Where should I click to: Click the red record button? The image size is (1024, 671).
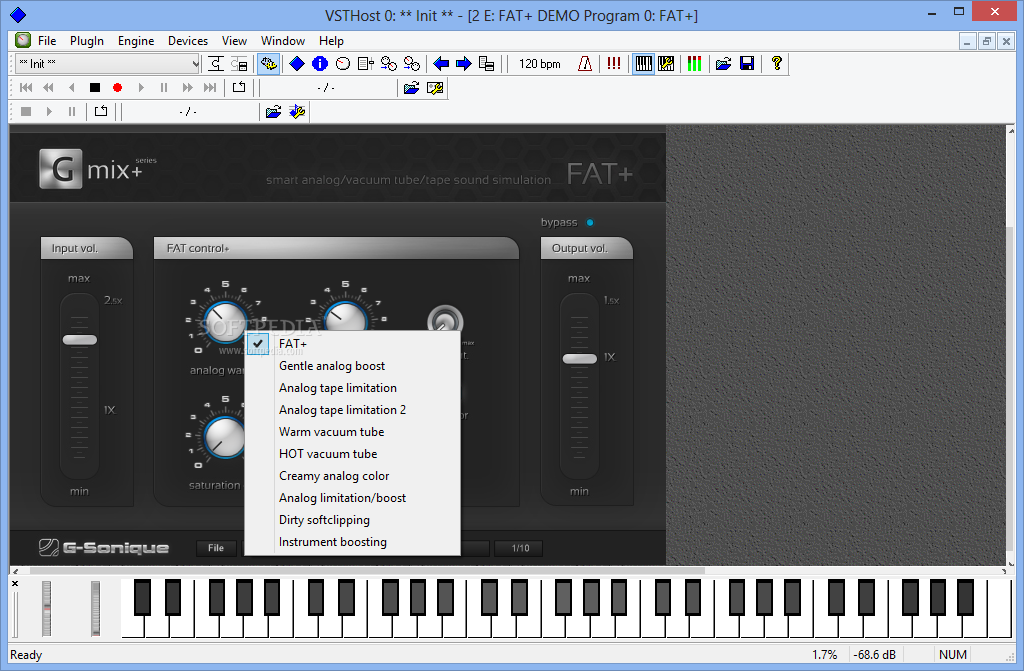click(118, 88)
